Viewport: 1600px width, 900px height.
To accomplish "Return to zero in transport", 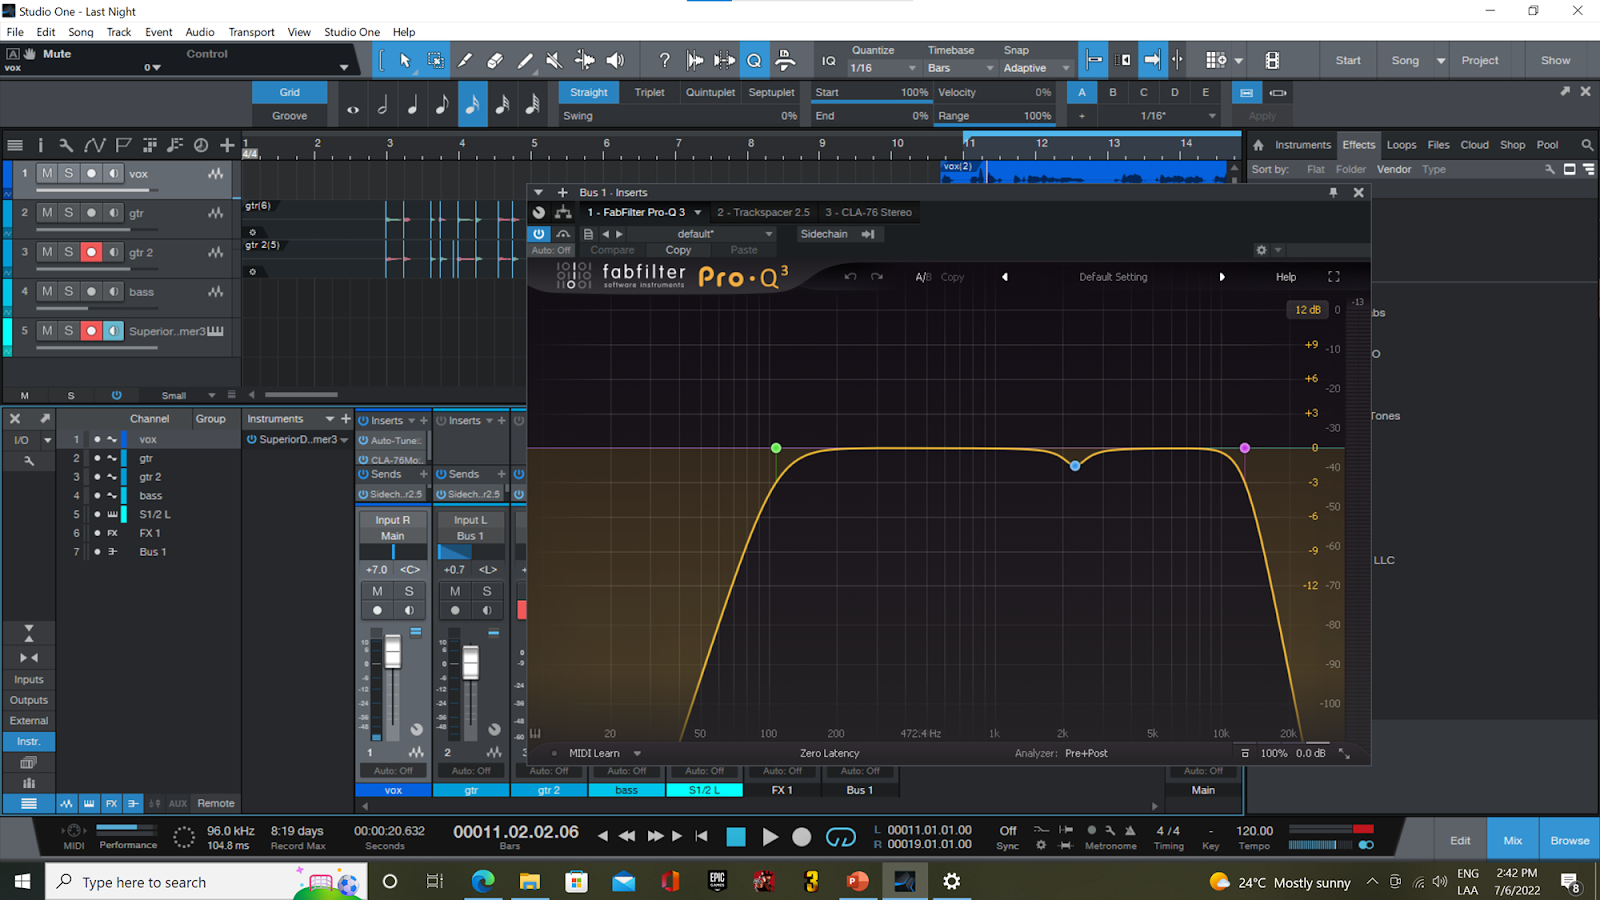I will pos(702,836).
